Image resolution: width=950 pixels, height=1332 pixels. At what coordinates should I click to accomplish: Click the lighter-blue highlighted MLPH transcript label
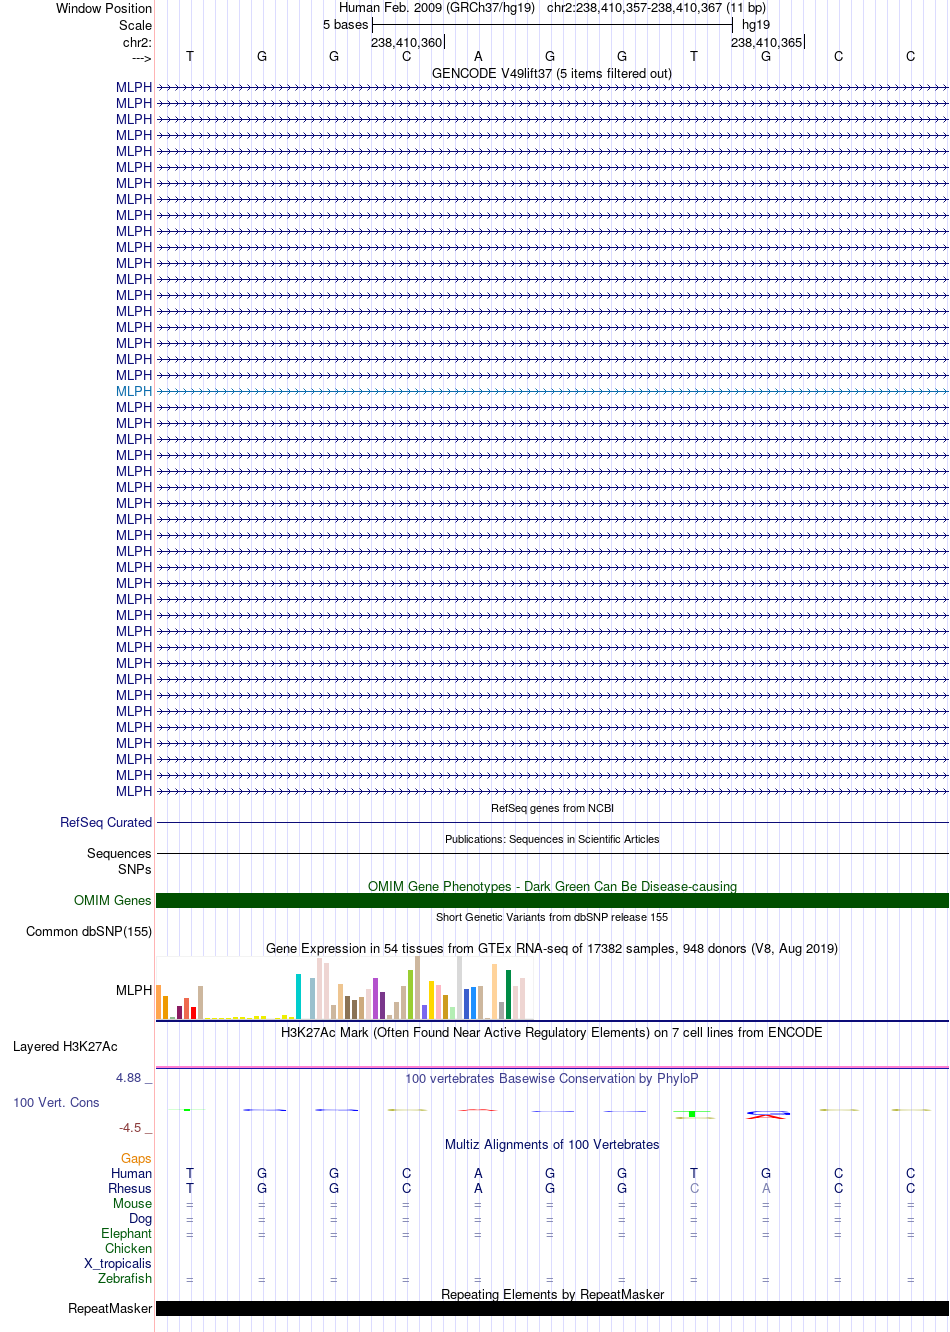134,392
